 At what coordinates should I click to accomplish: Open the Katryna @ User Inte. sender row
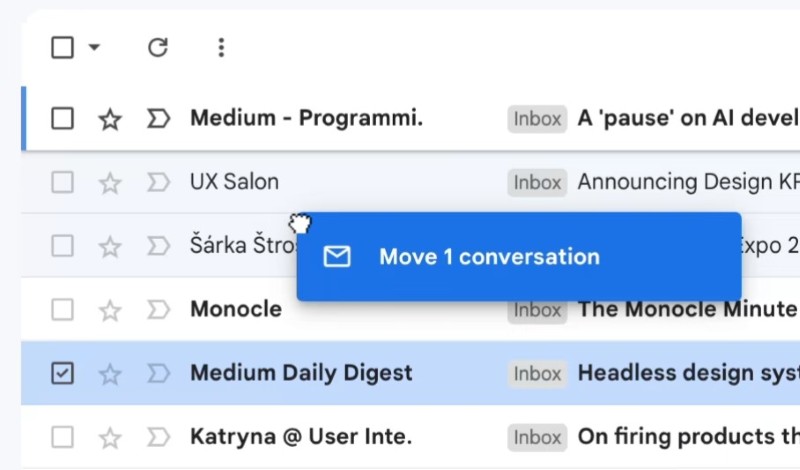[300, 437]
